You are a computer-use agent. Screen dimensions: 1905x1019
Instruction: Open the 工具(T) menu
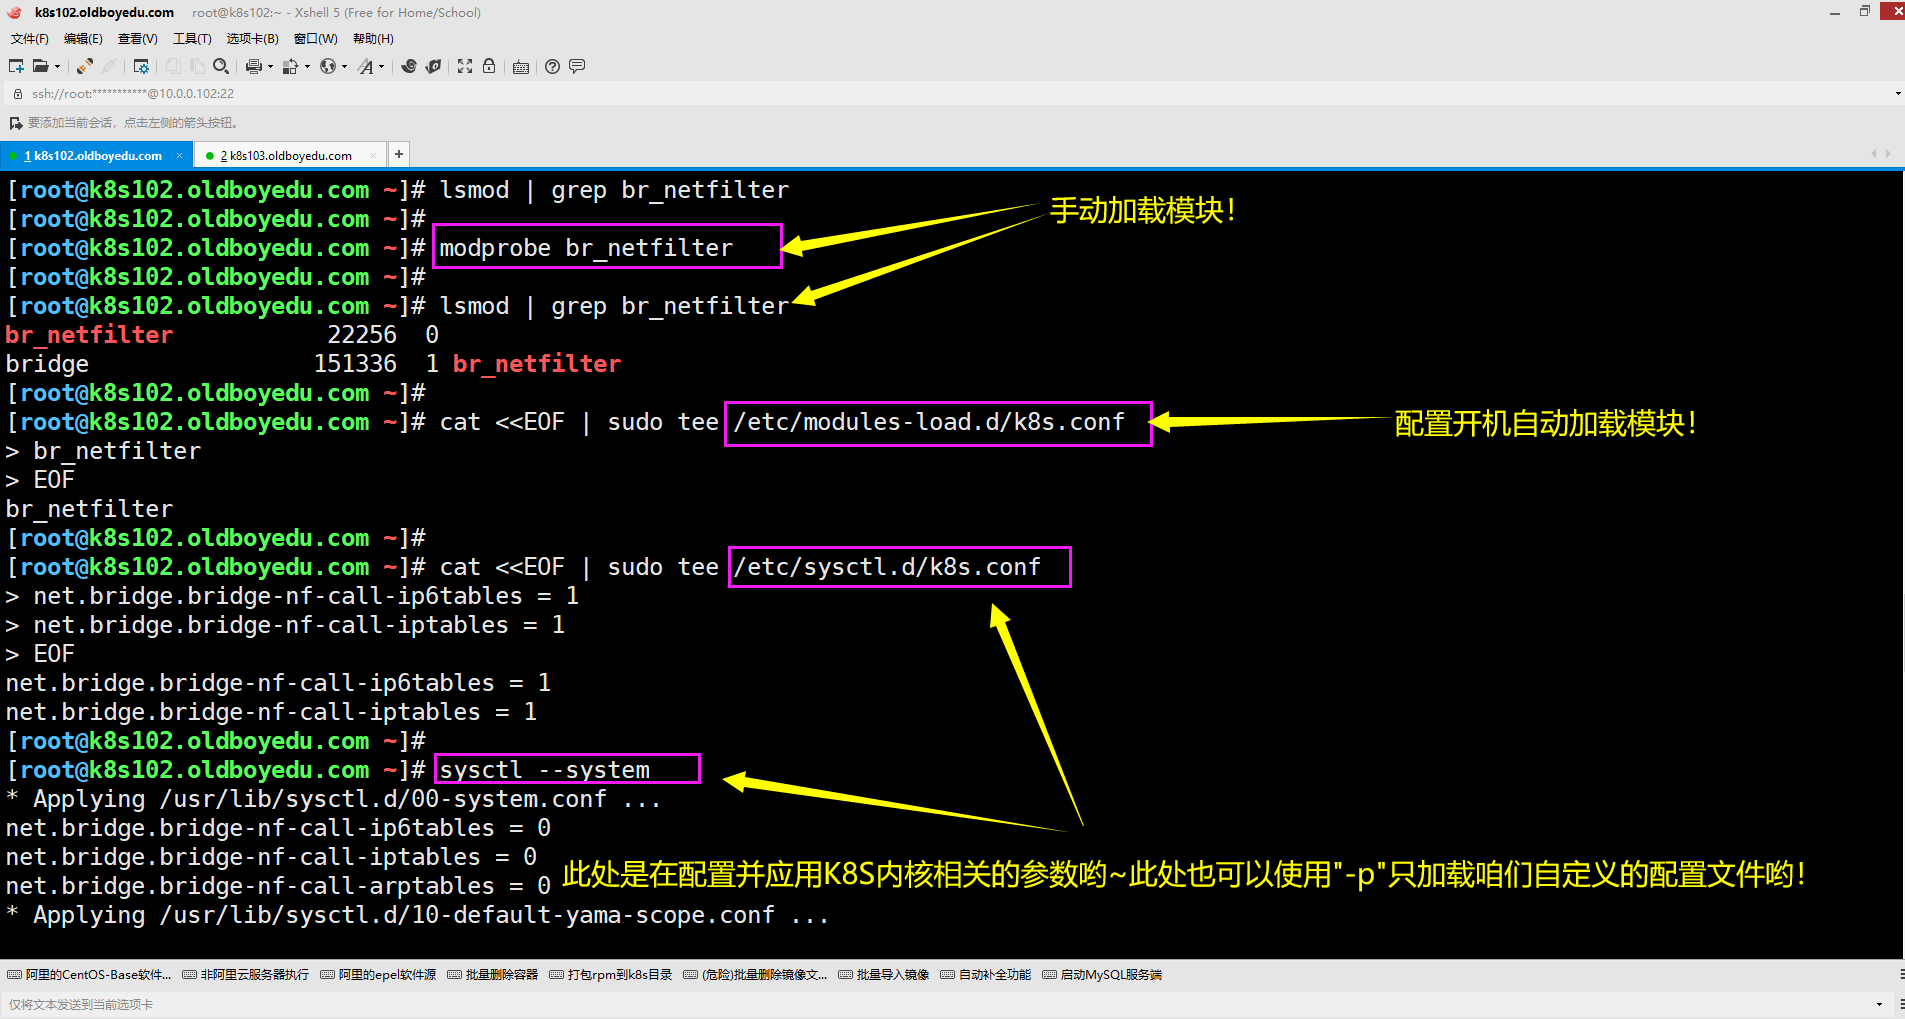[192, 38]
